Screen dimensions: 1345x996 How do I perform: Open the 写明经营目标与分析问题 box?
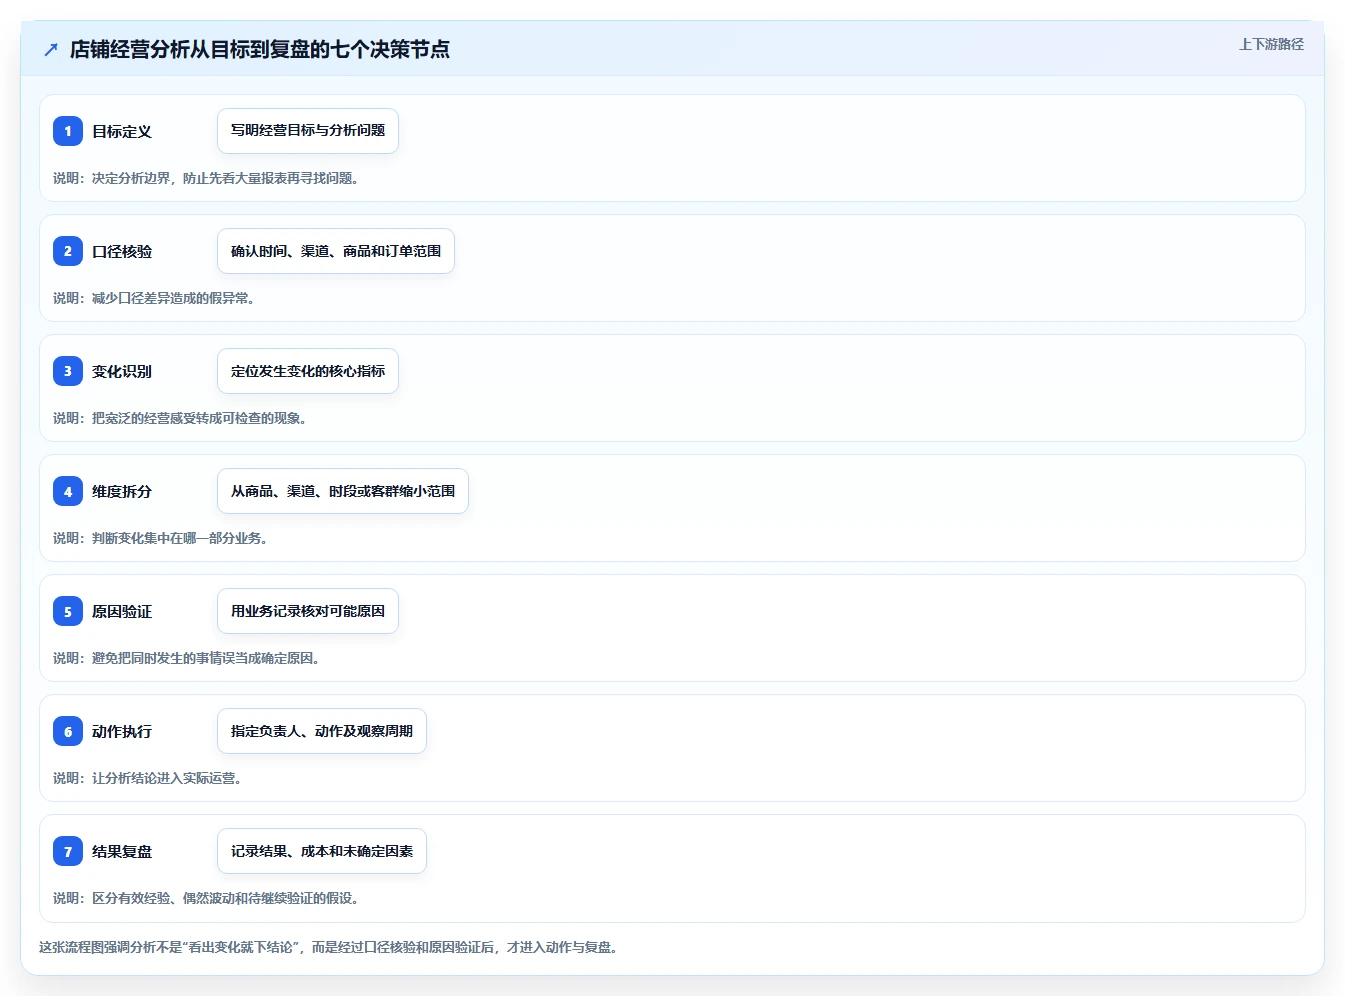[x=308, y=131]
